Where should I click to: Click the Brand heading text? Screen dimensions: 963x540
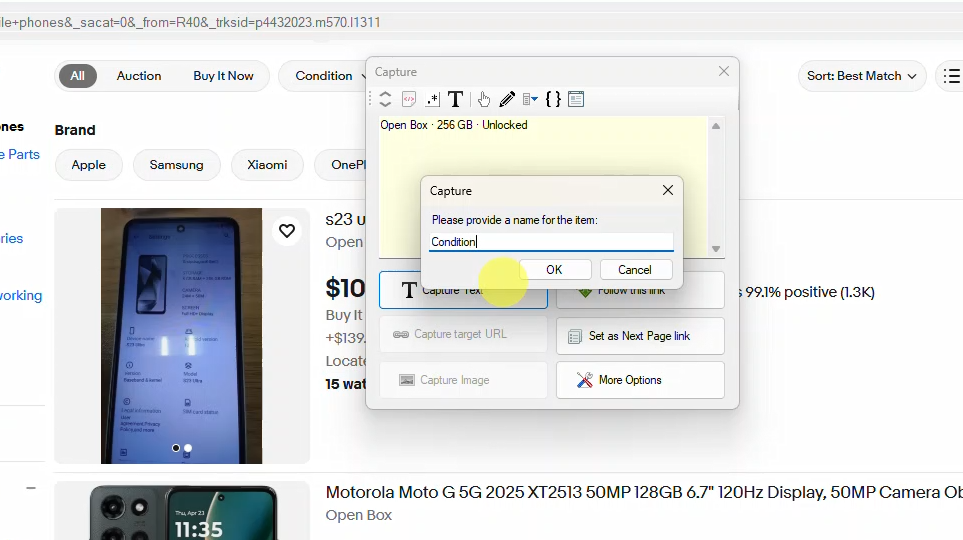pyautogui.click(x=75, y=130)
